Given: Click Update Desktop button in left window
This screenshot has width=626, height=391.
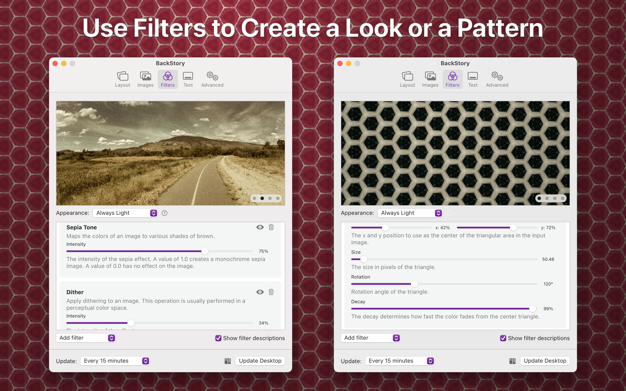Looking at the screenshot, I should coord(260,361).
